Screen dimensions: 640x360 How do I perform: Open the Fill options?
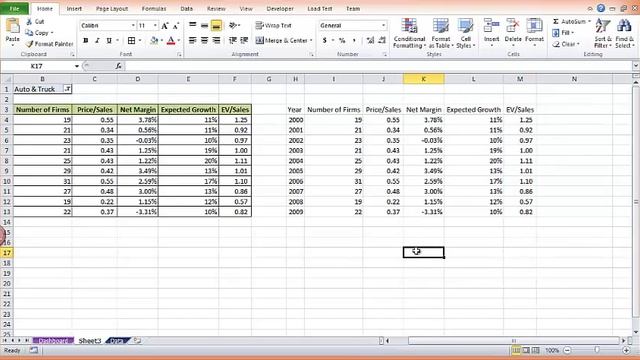pyautogui.click(x=563, y=33)
